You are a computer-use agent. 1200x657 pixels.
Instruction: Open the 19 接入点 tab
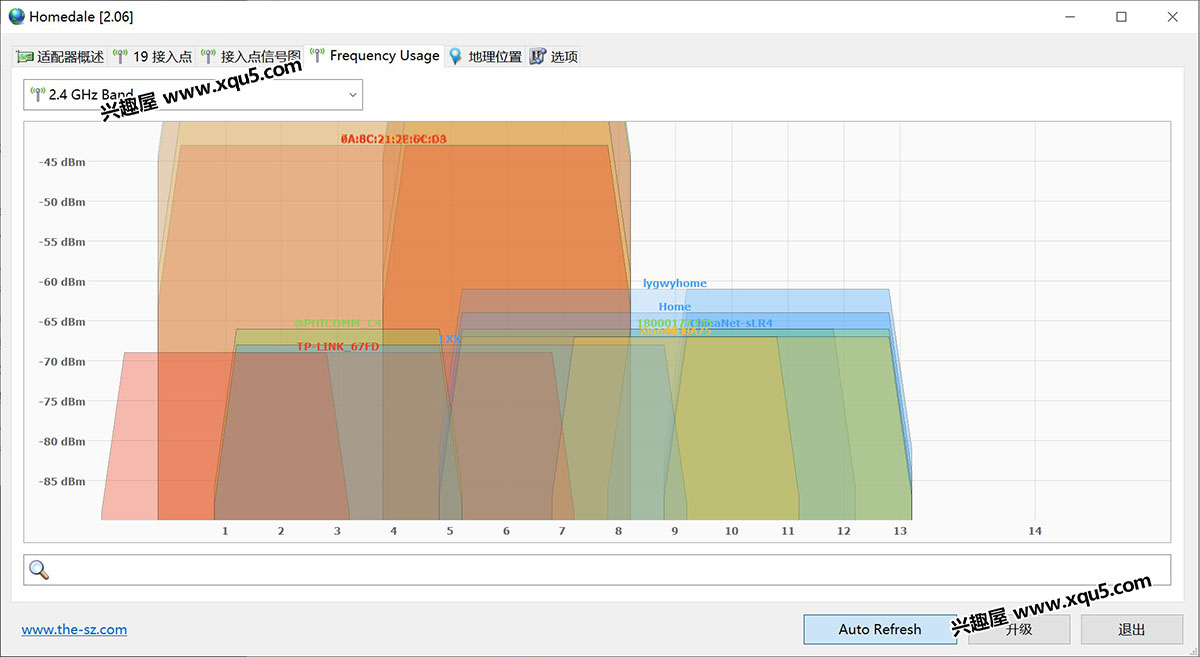162,57
